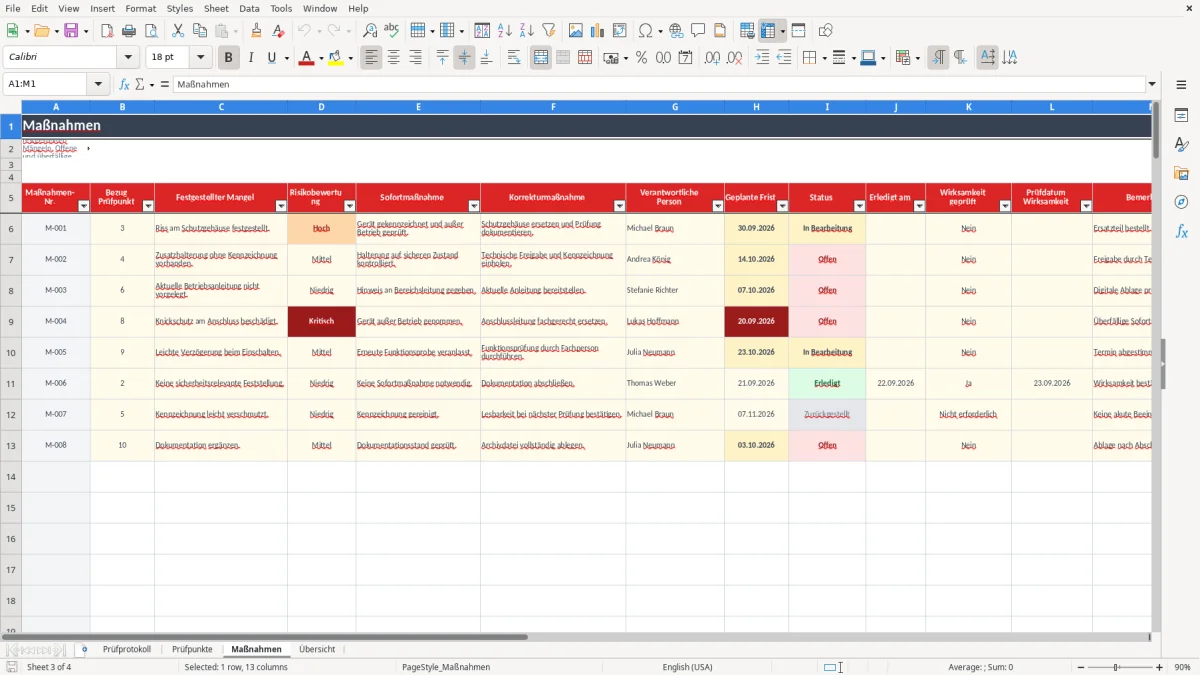Cut the selection with scissors icon
1200x675 pixels.
click(x=178, y=31)
